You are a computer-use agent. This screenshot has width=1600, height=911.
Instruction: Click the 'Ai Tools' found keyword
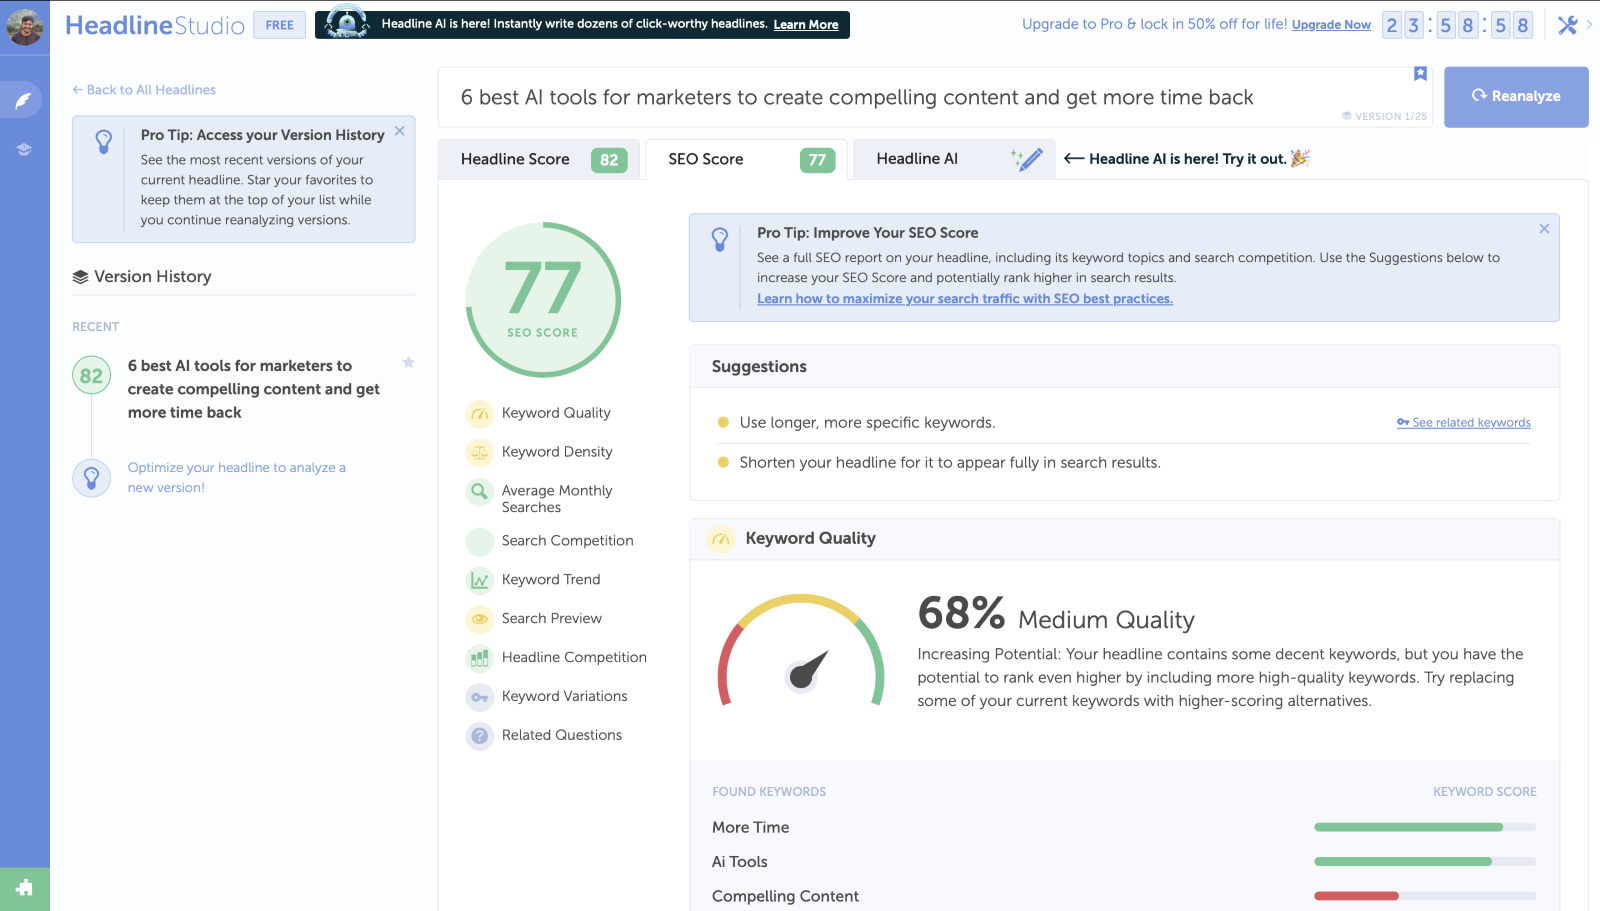tap(740, 862)
